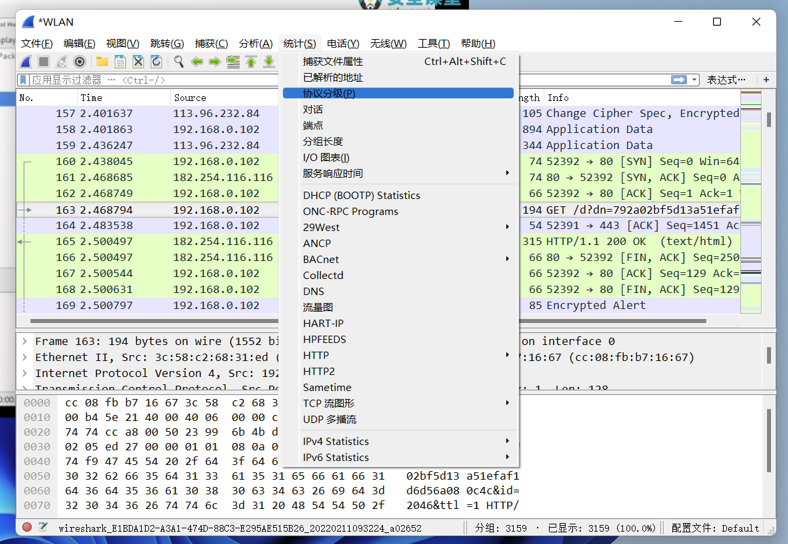
Task: Save the capture file
Action: pyautogui.click(x=120, y=62)
